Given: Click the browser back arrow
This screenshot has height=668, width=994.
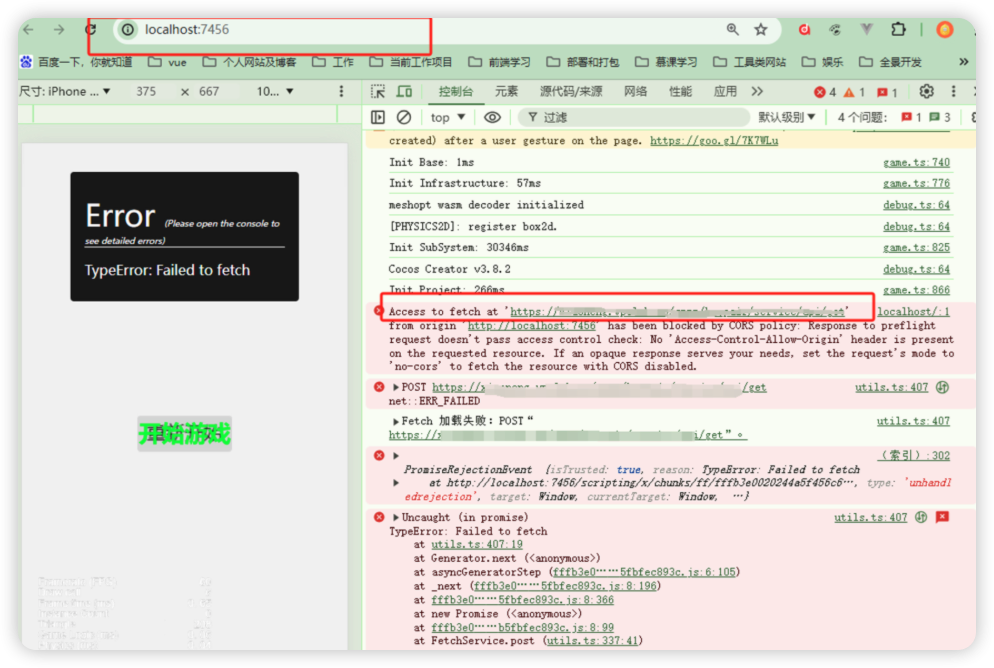Looking at the screenshot, I should tap(29, 30).
